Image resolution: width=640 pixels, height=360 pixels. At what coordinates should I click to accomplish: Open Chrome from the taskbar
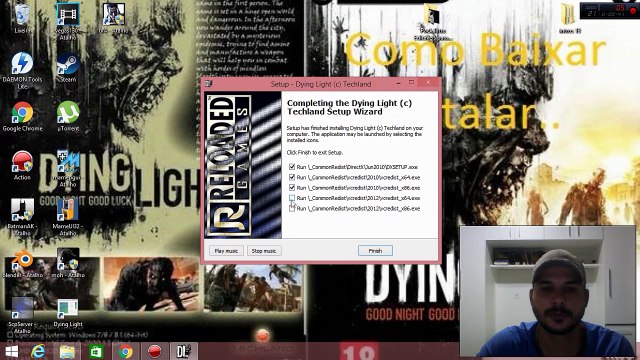(x=126, y=351)
